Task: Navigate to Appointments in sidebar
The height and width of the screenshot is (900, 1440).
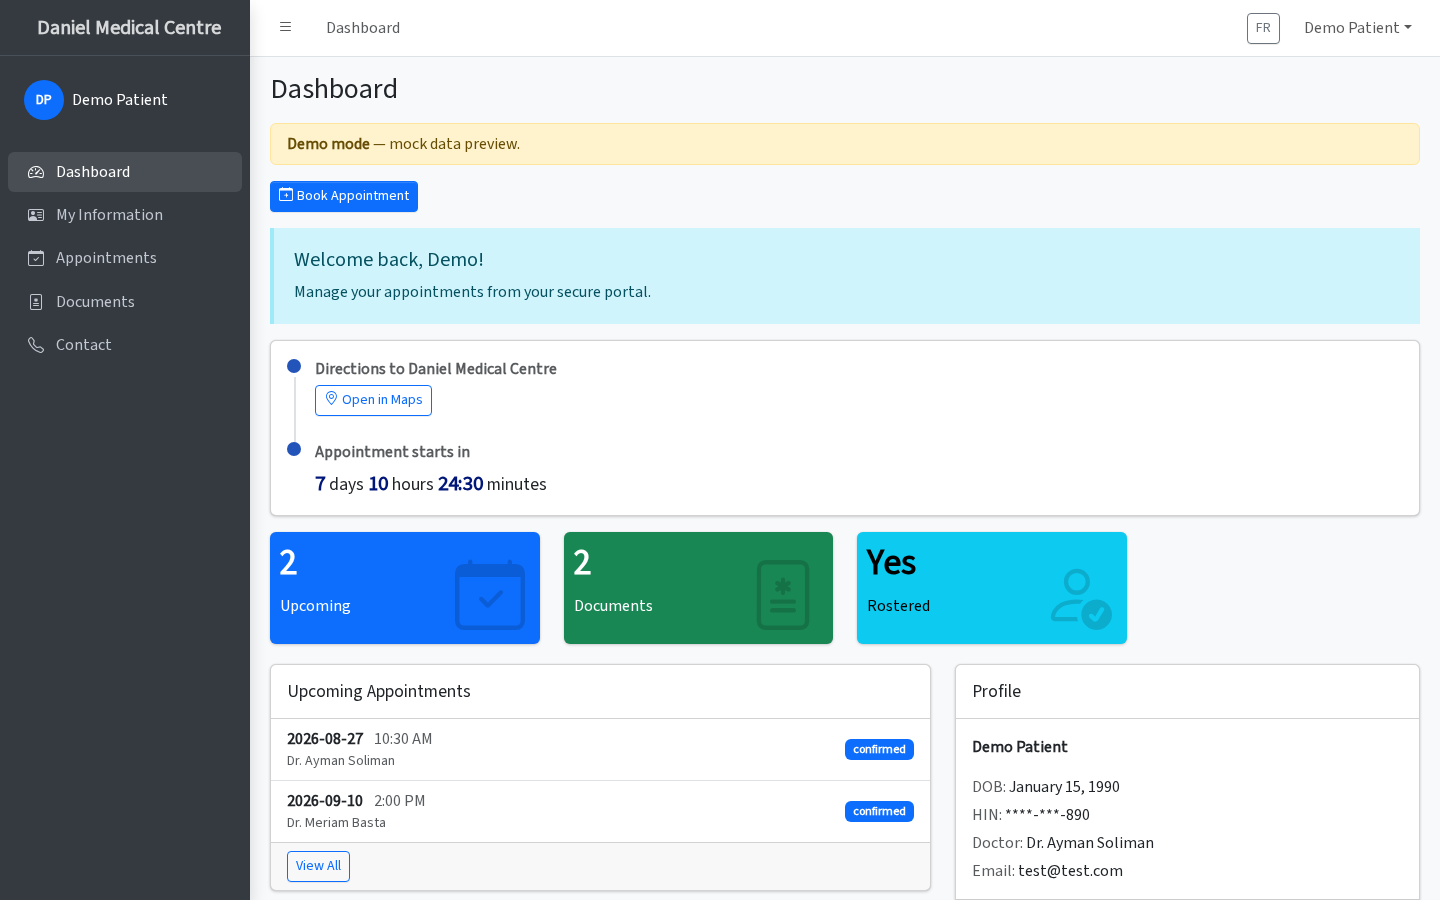Action: 125,258
